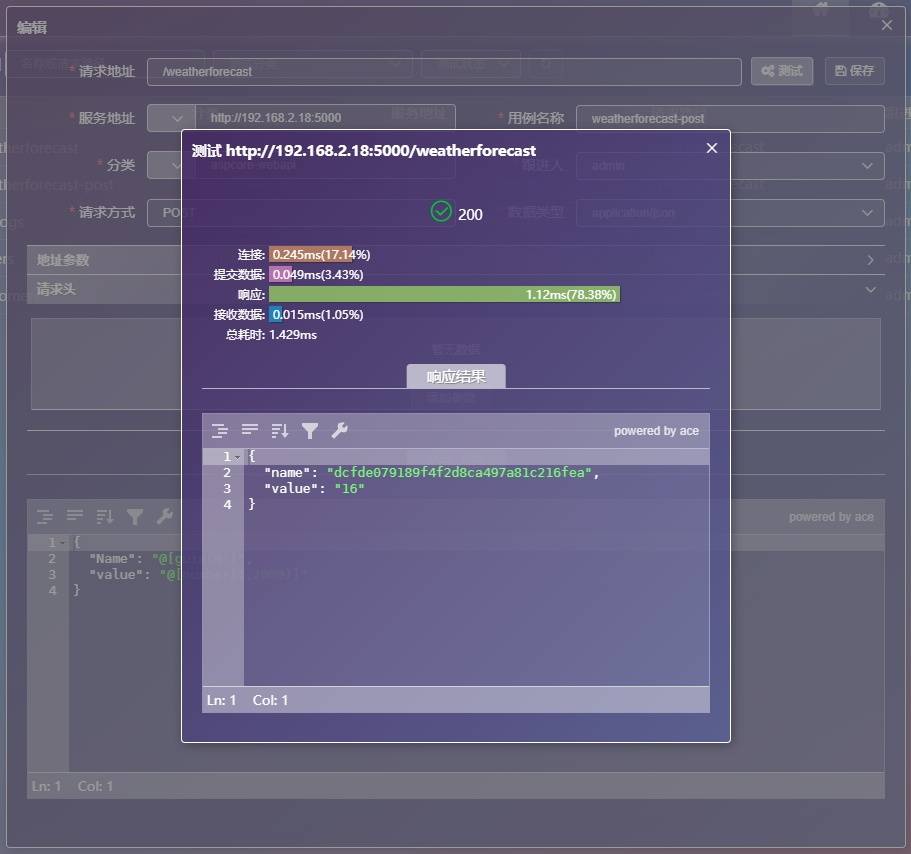Click the green 响应 timing bar 1.12ms
This screenshot has height=854, width=911.
point(444,295)
